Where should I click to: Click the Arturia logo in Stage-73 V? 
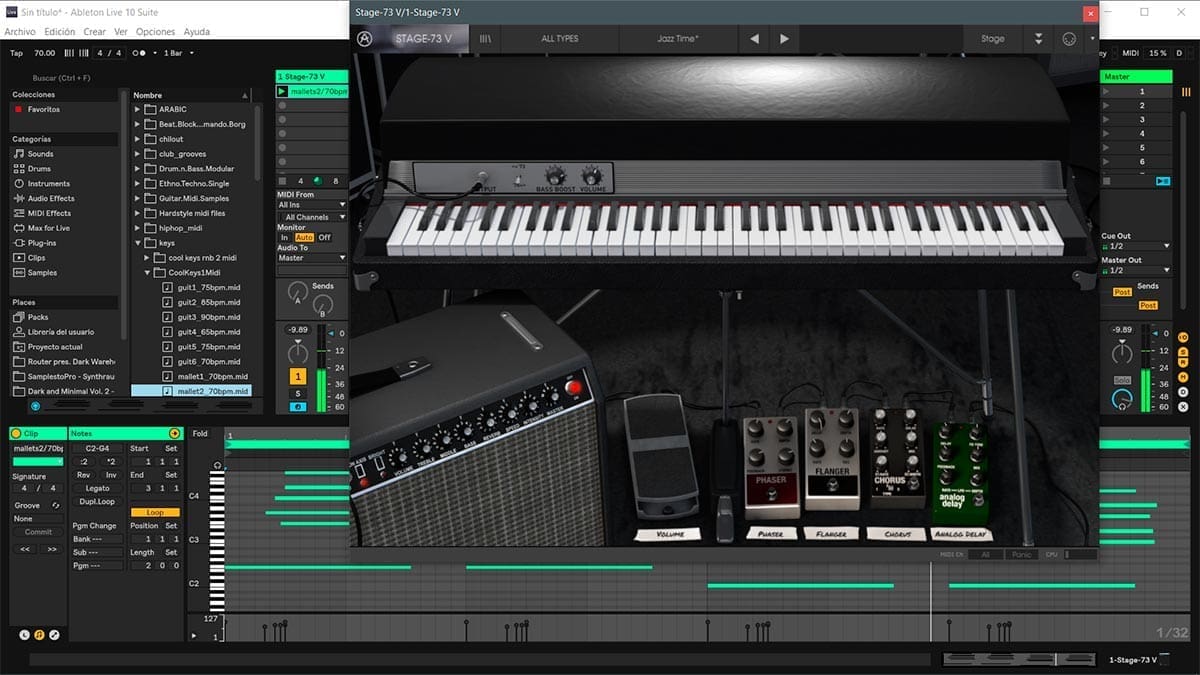click(365, 39)
